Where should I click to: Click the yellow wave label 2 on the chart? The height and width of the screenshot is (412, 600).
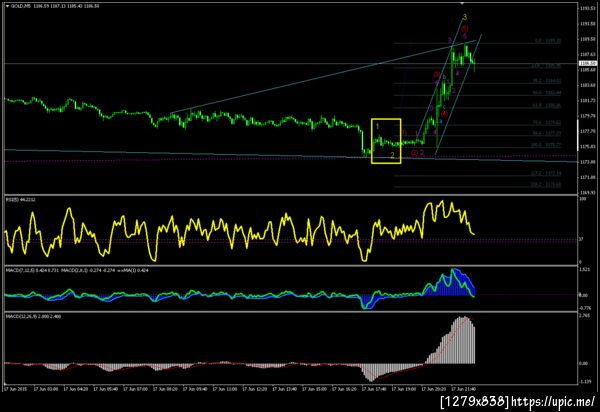coord(392,155)
